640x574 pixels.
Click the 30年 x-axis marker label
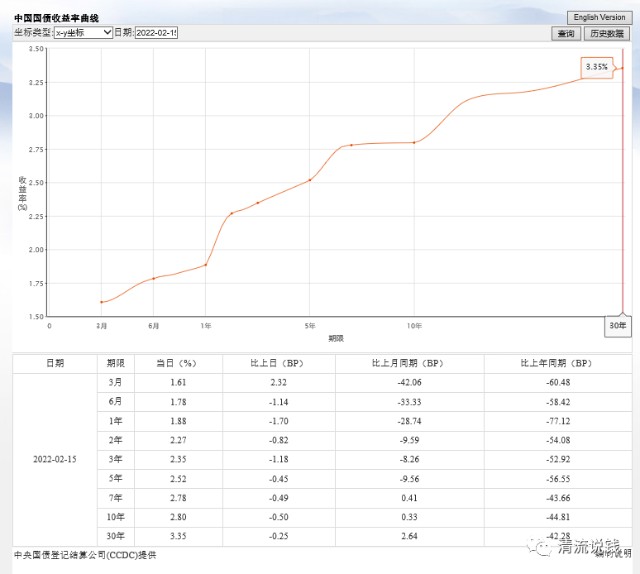tap(620, 326)
